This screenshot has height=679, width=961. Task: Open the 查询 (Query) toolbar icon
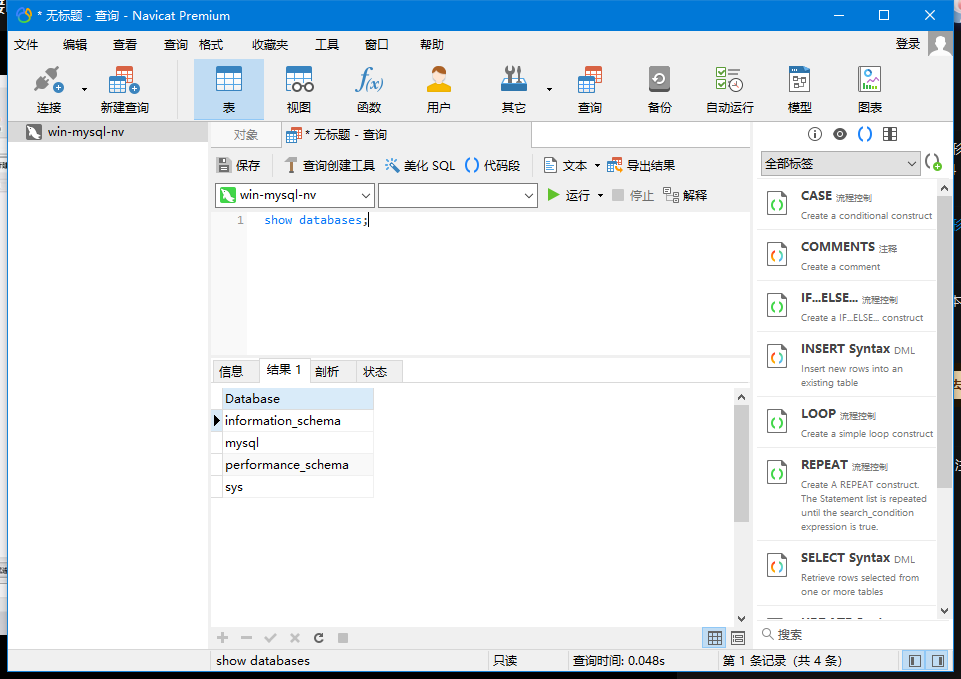590,89
